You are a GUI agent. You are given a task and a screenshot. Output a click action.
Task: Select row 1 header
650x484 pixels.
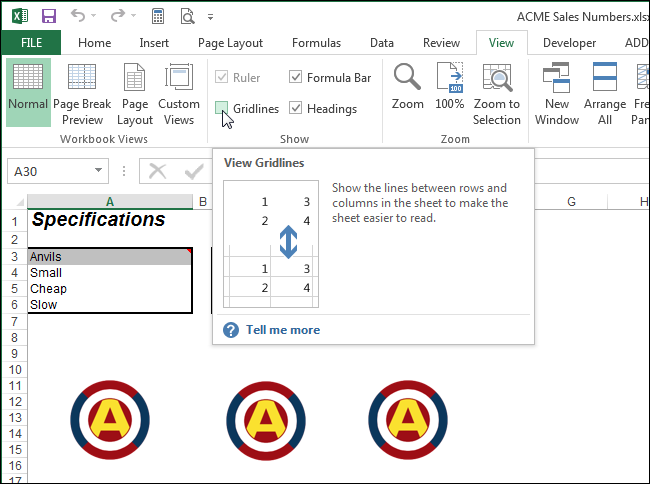tap(15, 221)
